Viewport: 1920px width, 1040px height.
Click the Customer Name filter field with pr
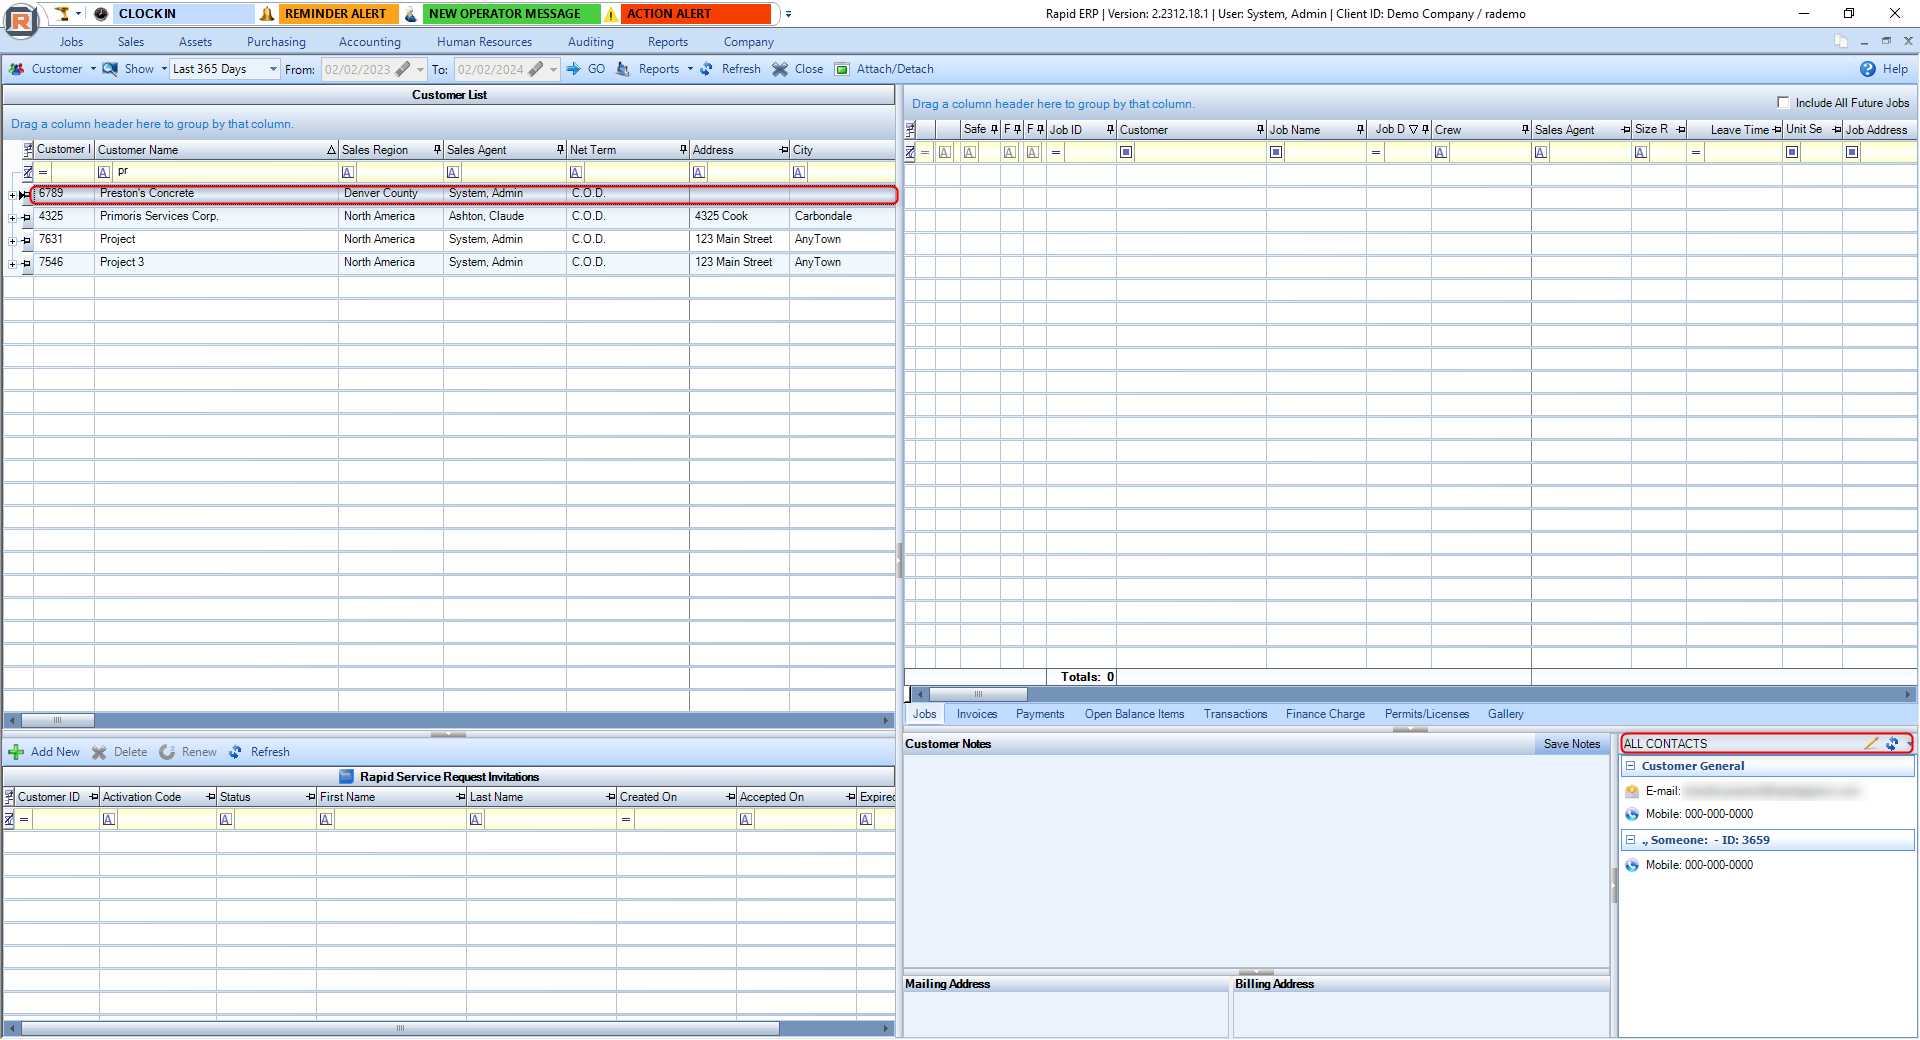225,172
